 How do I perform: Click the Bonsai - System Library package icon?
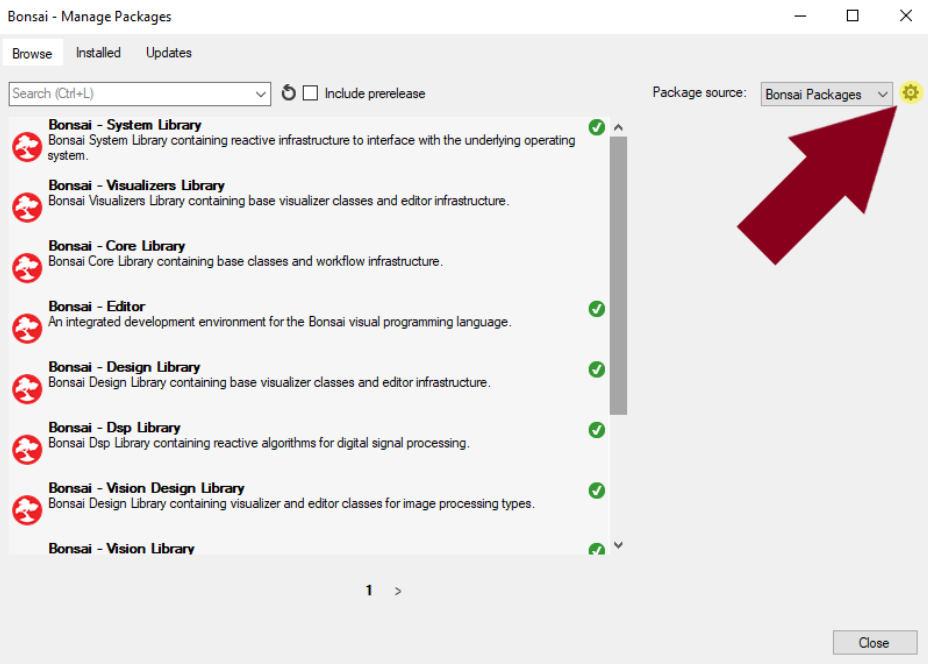(27, 147)
